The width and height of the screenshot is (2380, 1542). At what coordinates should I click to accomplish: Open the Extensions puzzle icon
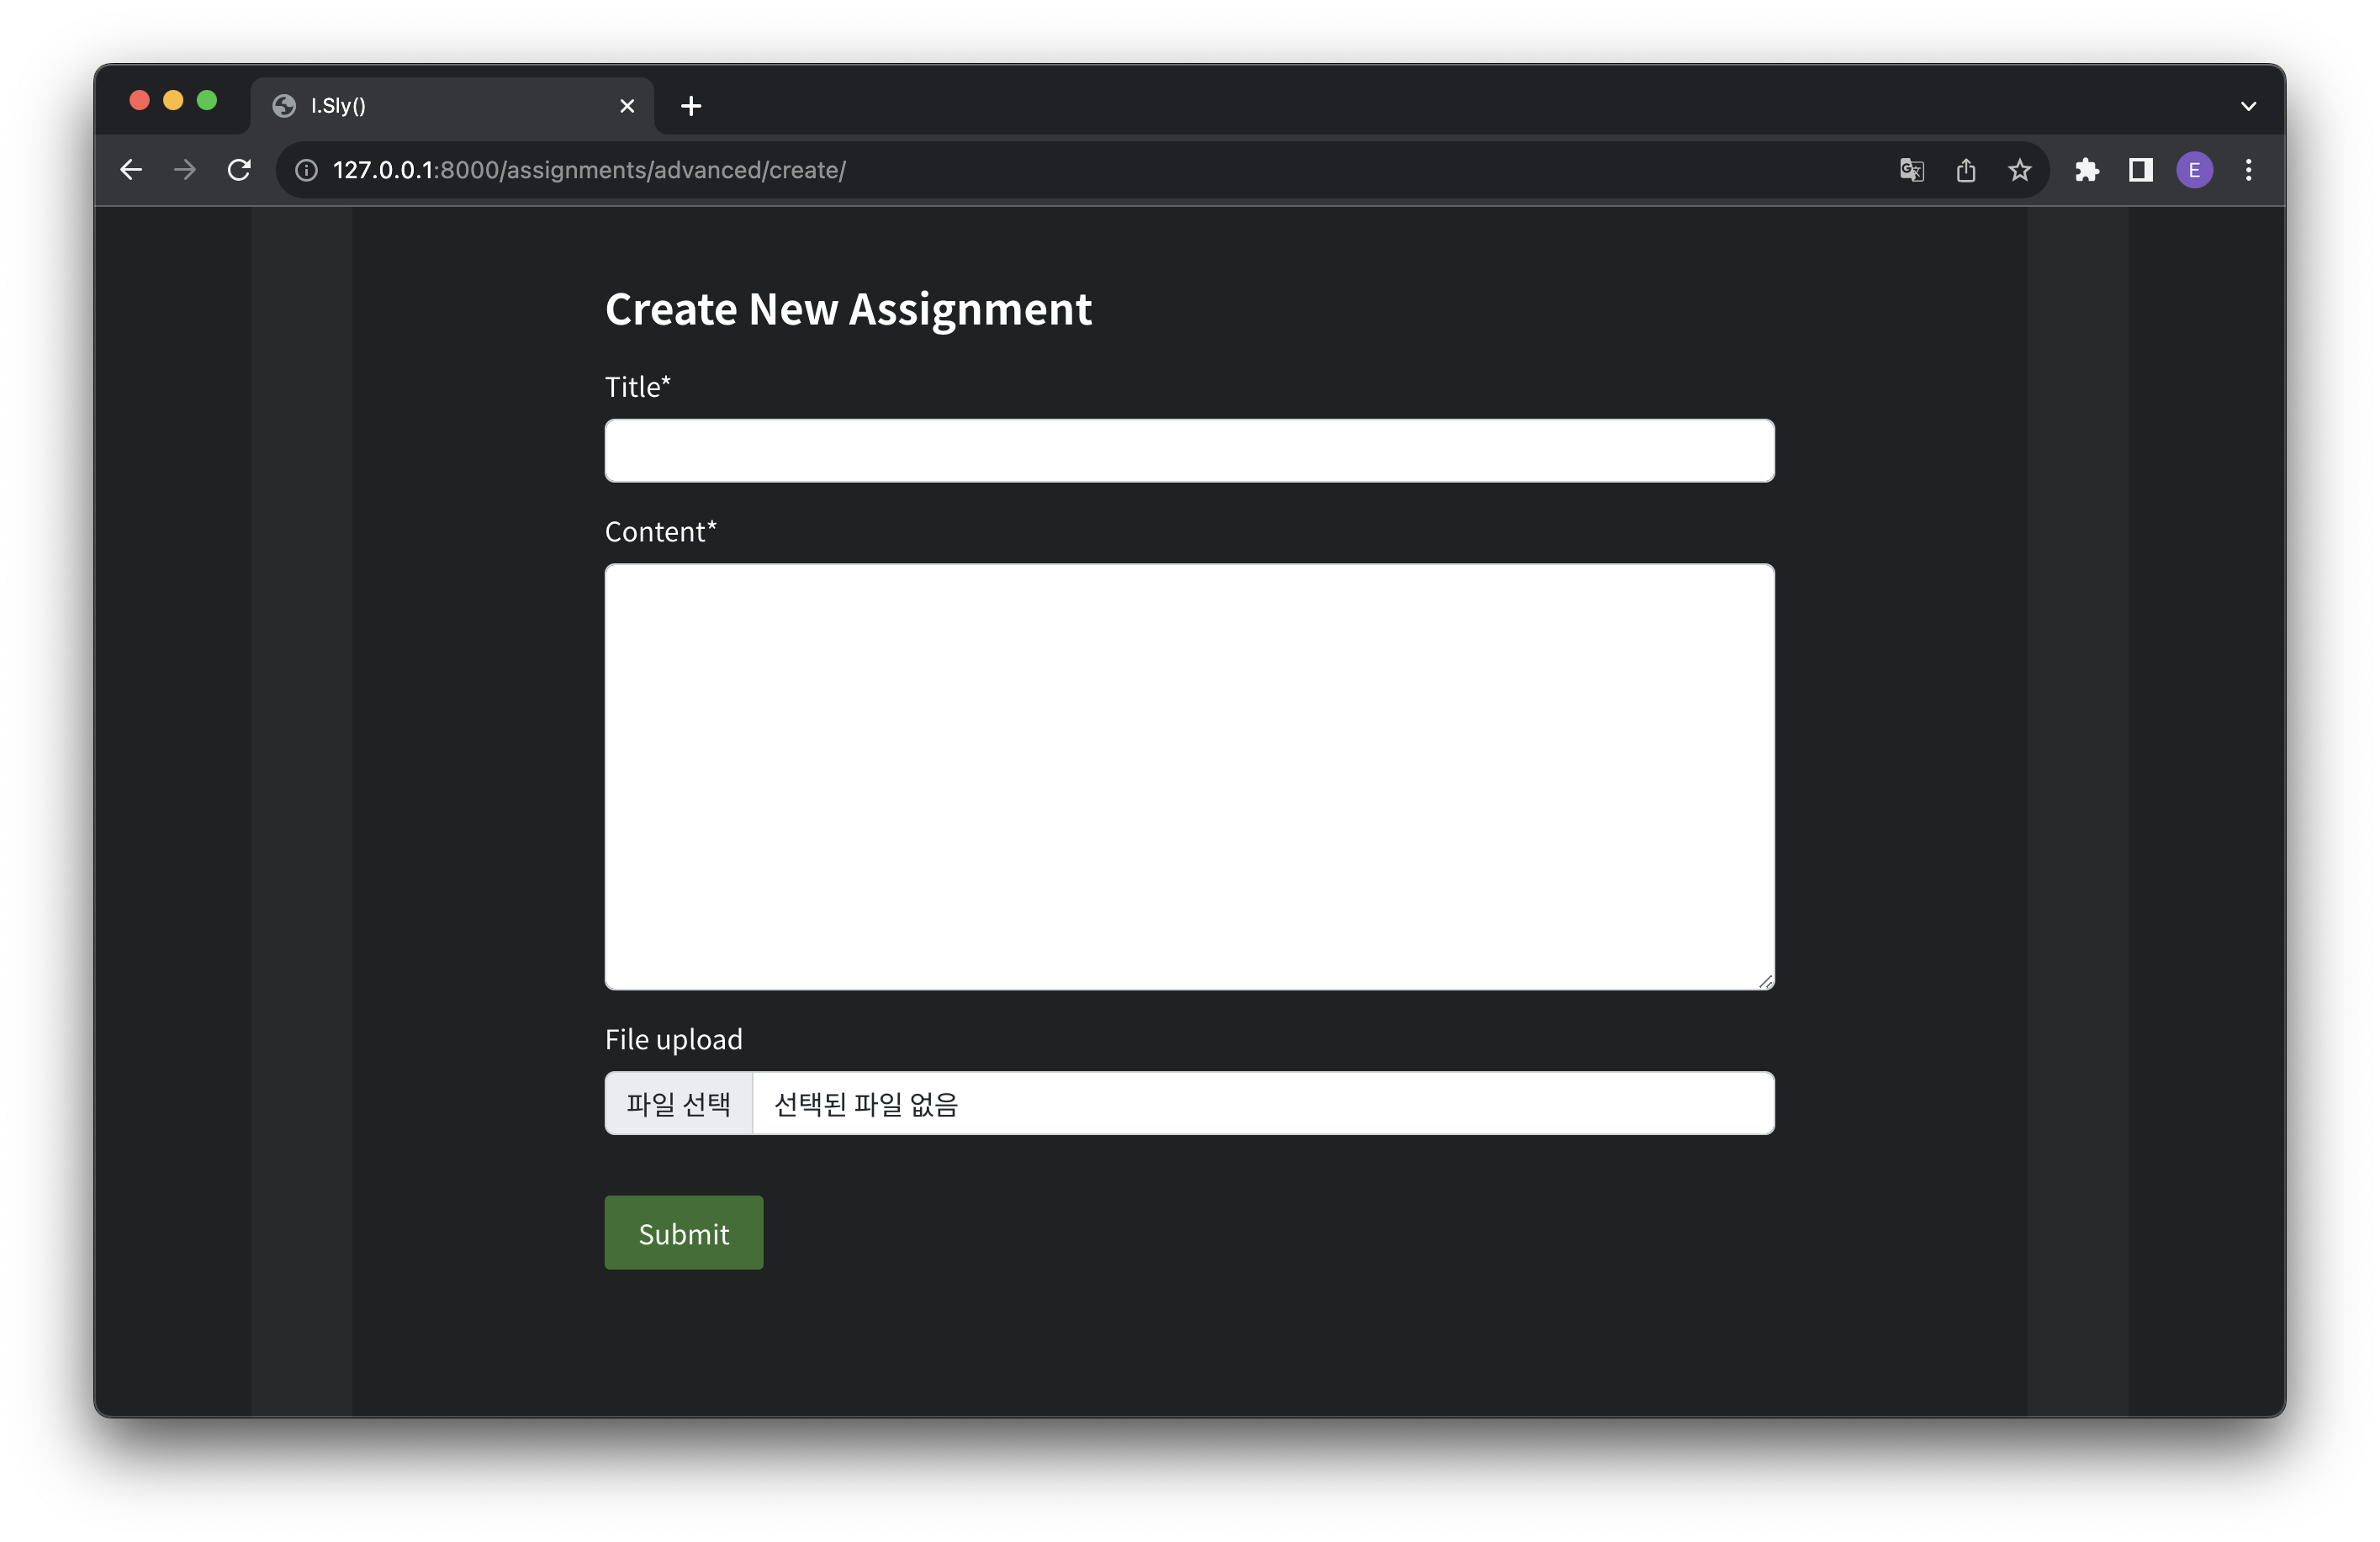pos(2086,170)
